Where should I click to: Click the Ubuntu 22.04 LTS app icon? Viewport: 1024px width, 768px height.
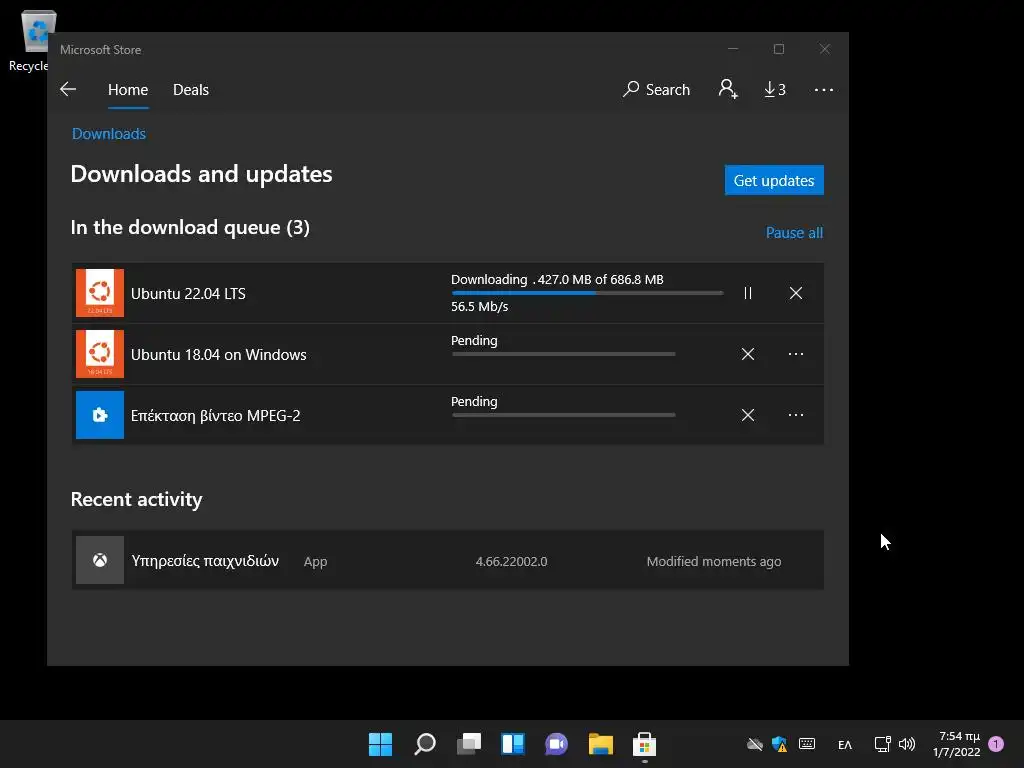click(100, 293)
